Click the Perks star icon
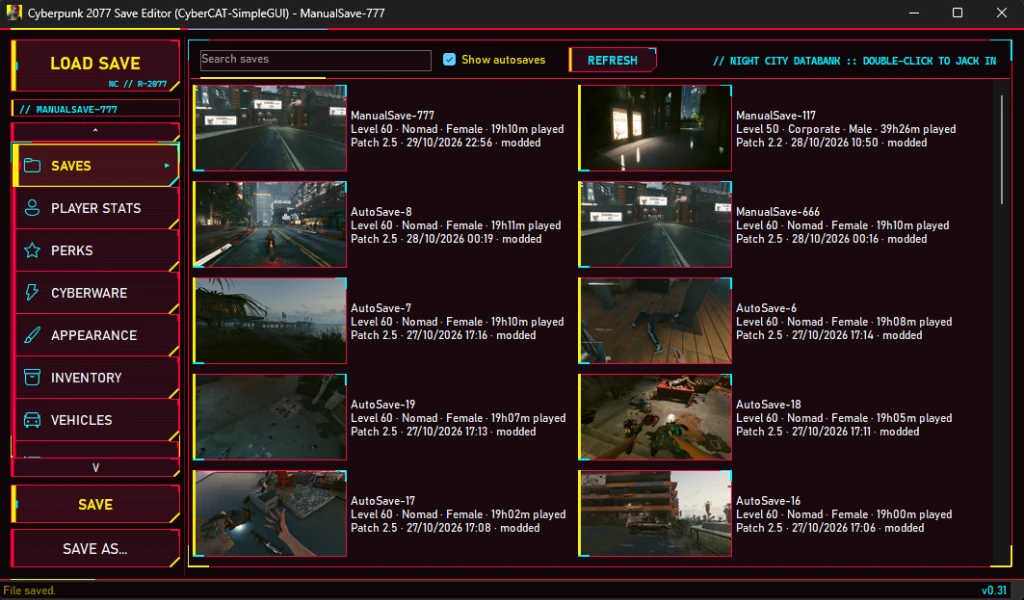Image resolution: width=1024 pixels, height=600 pixels. click(x=32, y=251)
